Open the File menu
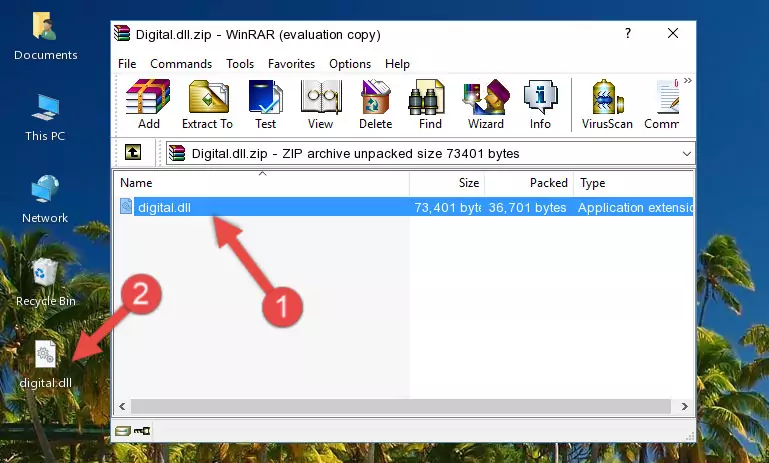This screenshot has width=769, height=463. tap(127, 64)
